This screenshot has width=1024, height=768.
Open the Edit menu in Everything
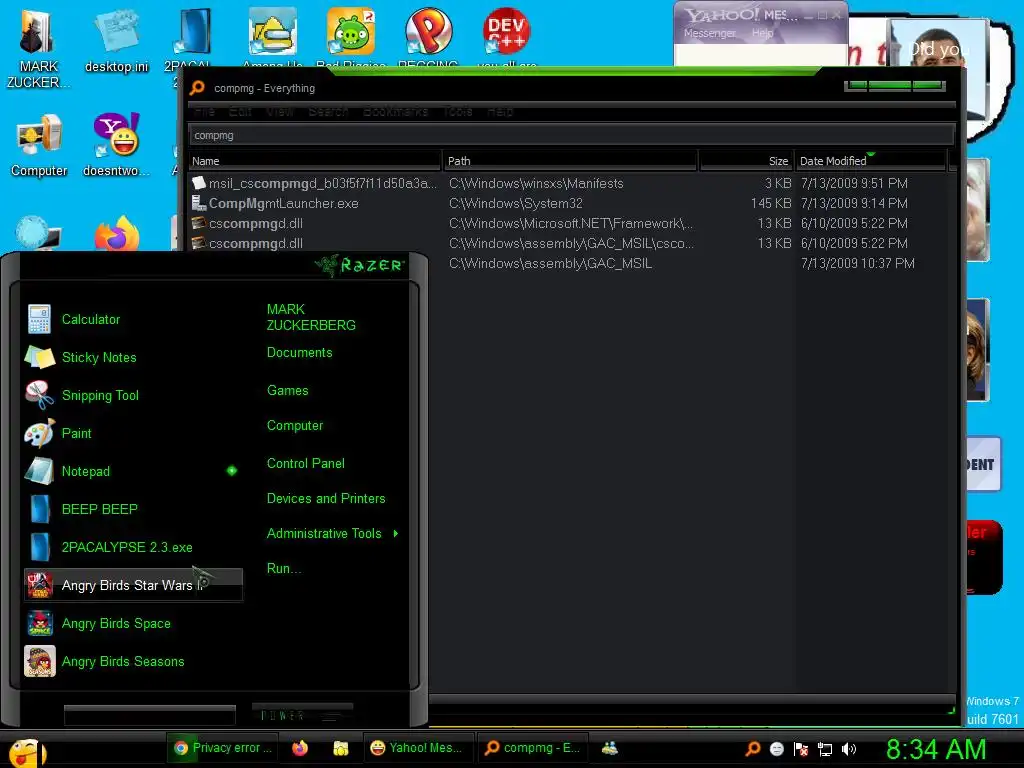[240, 112]
